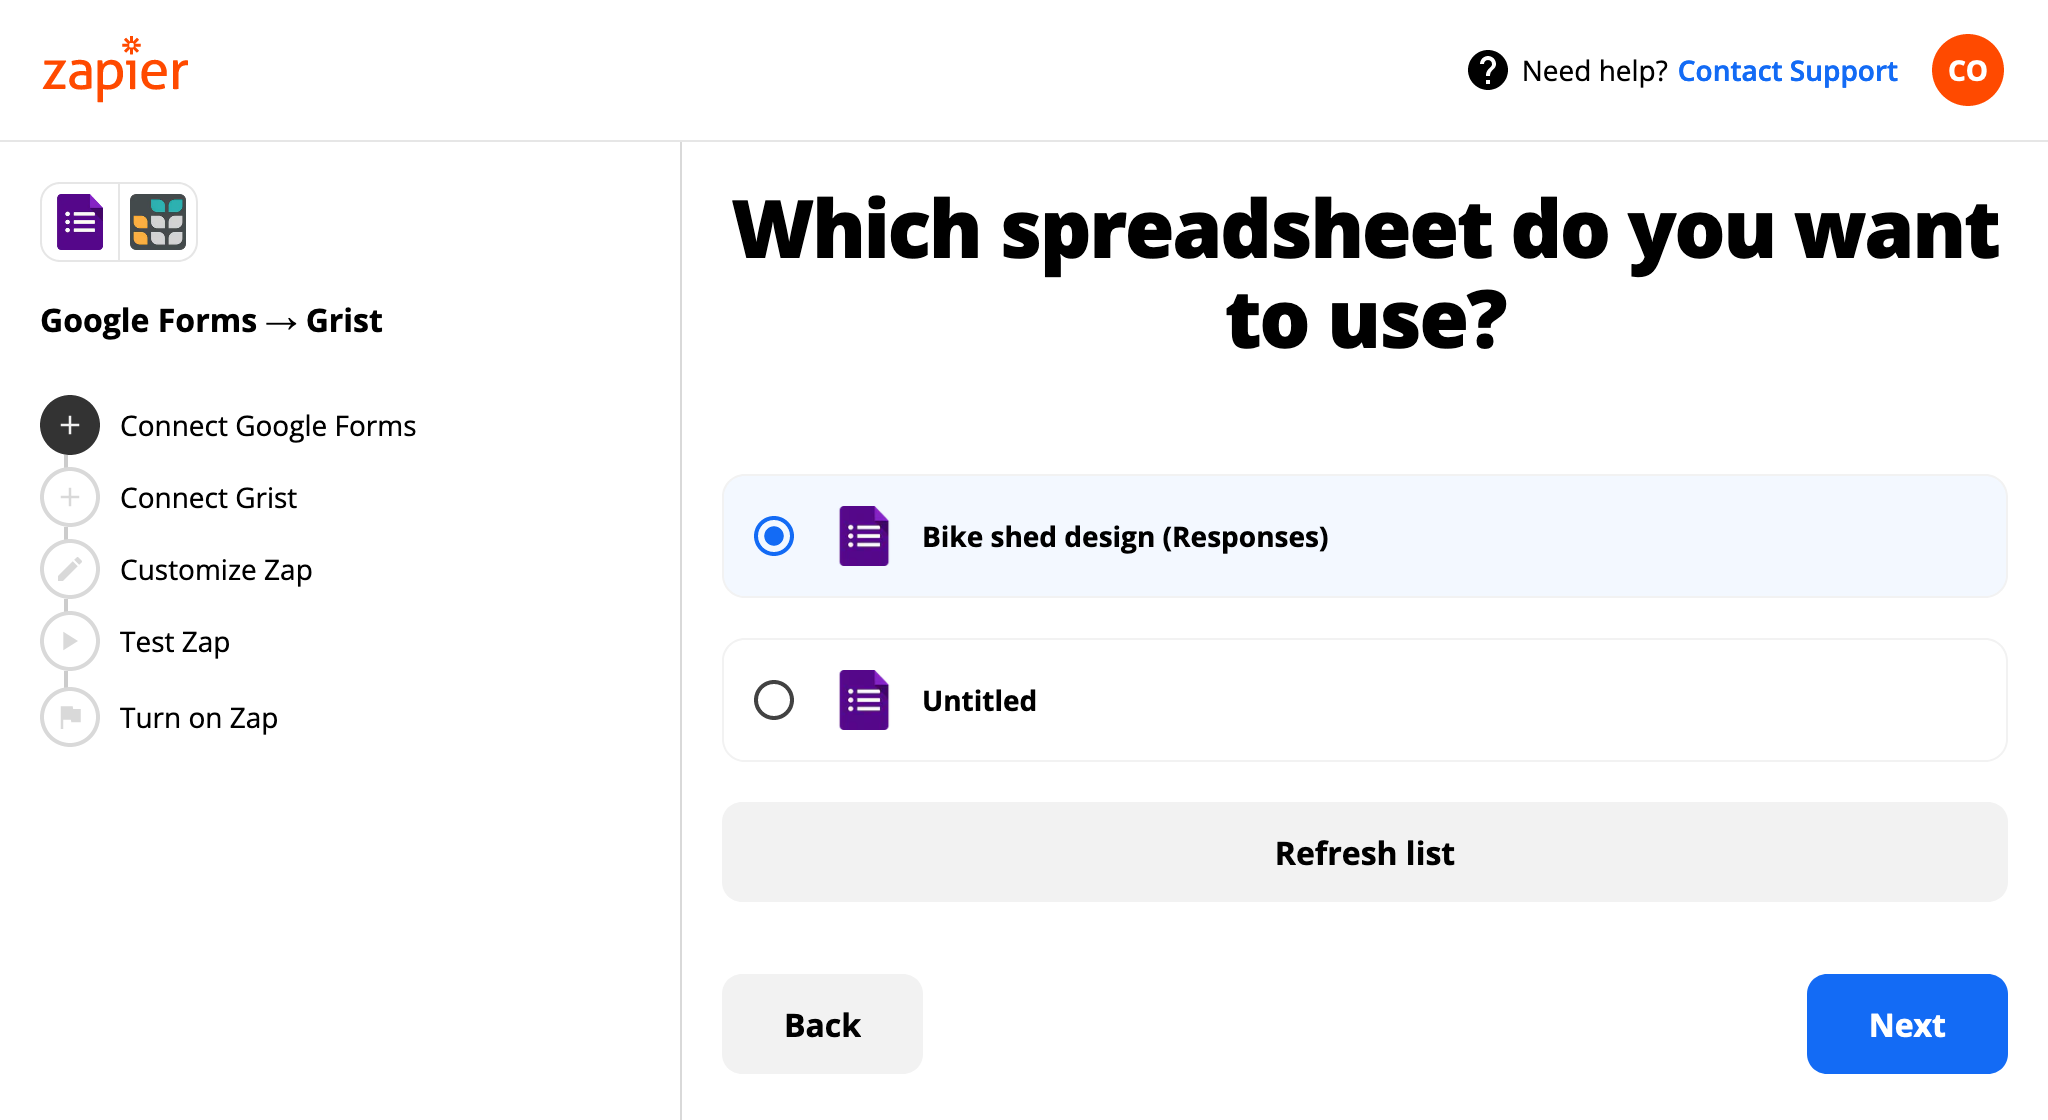2048x1120 pixels.
Task: Click the Zapier logo
Action: coord(115,70)
